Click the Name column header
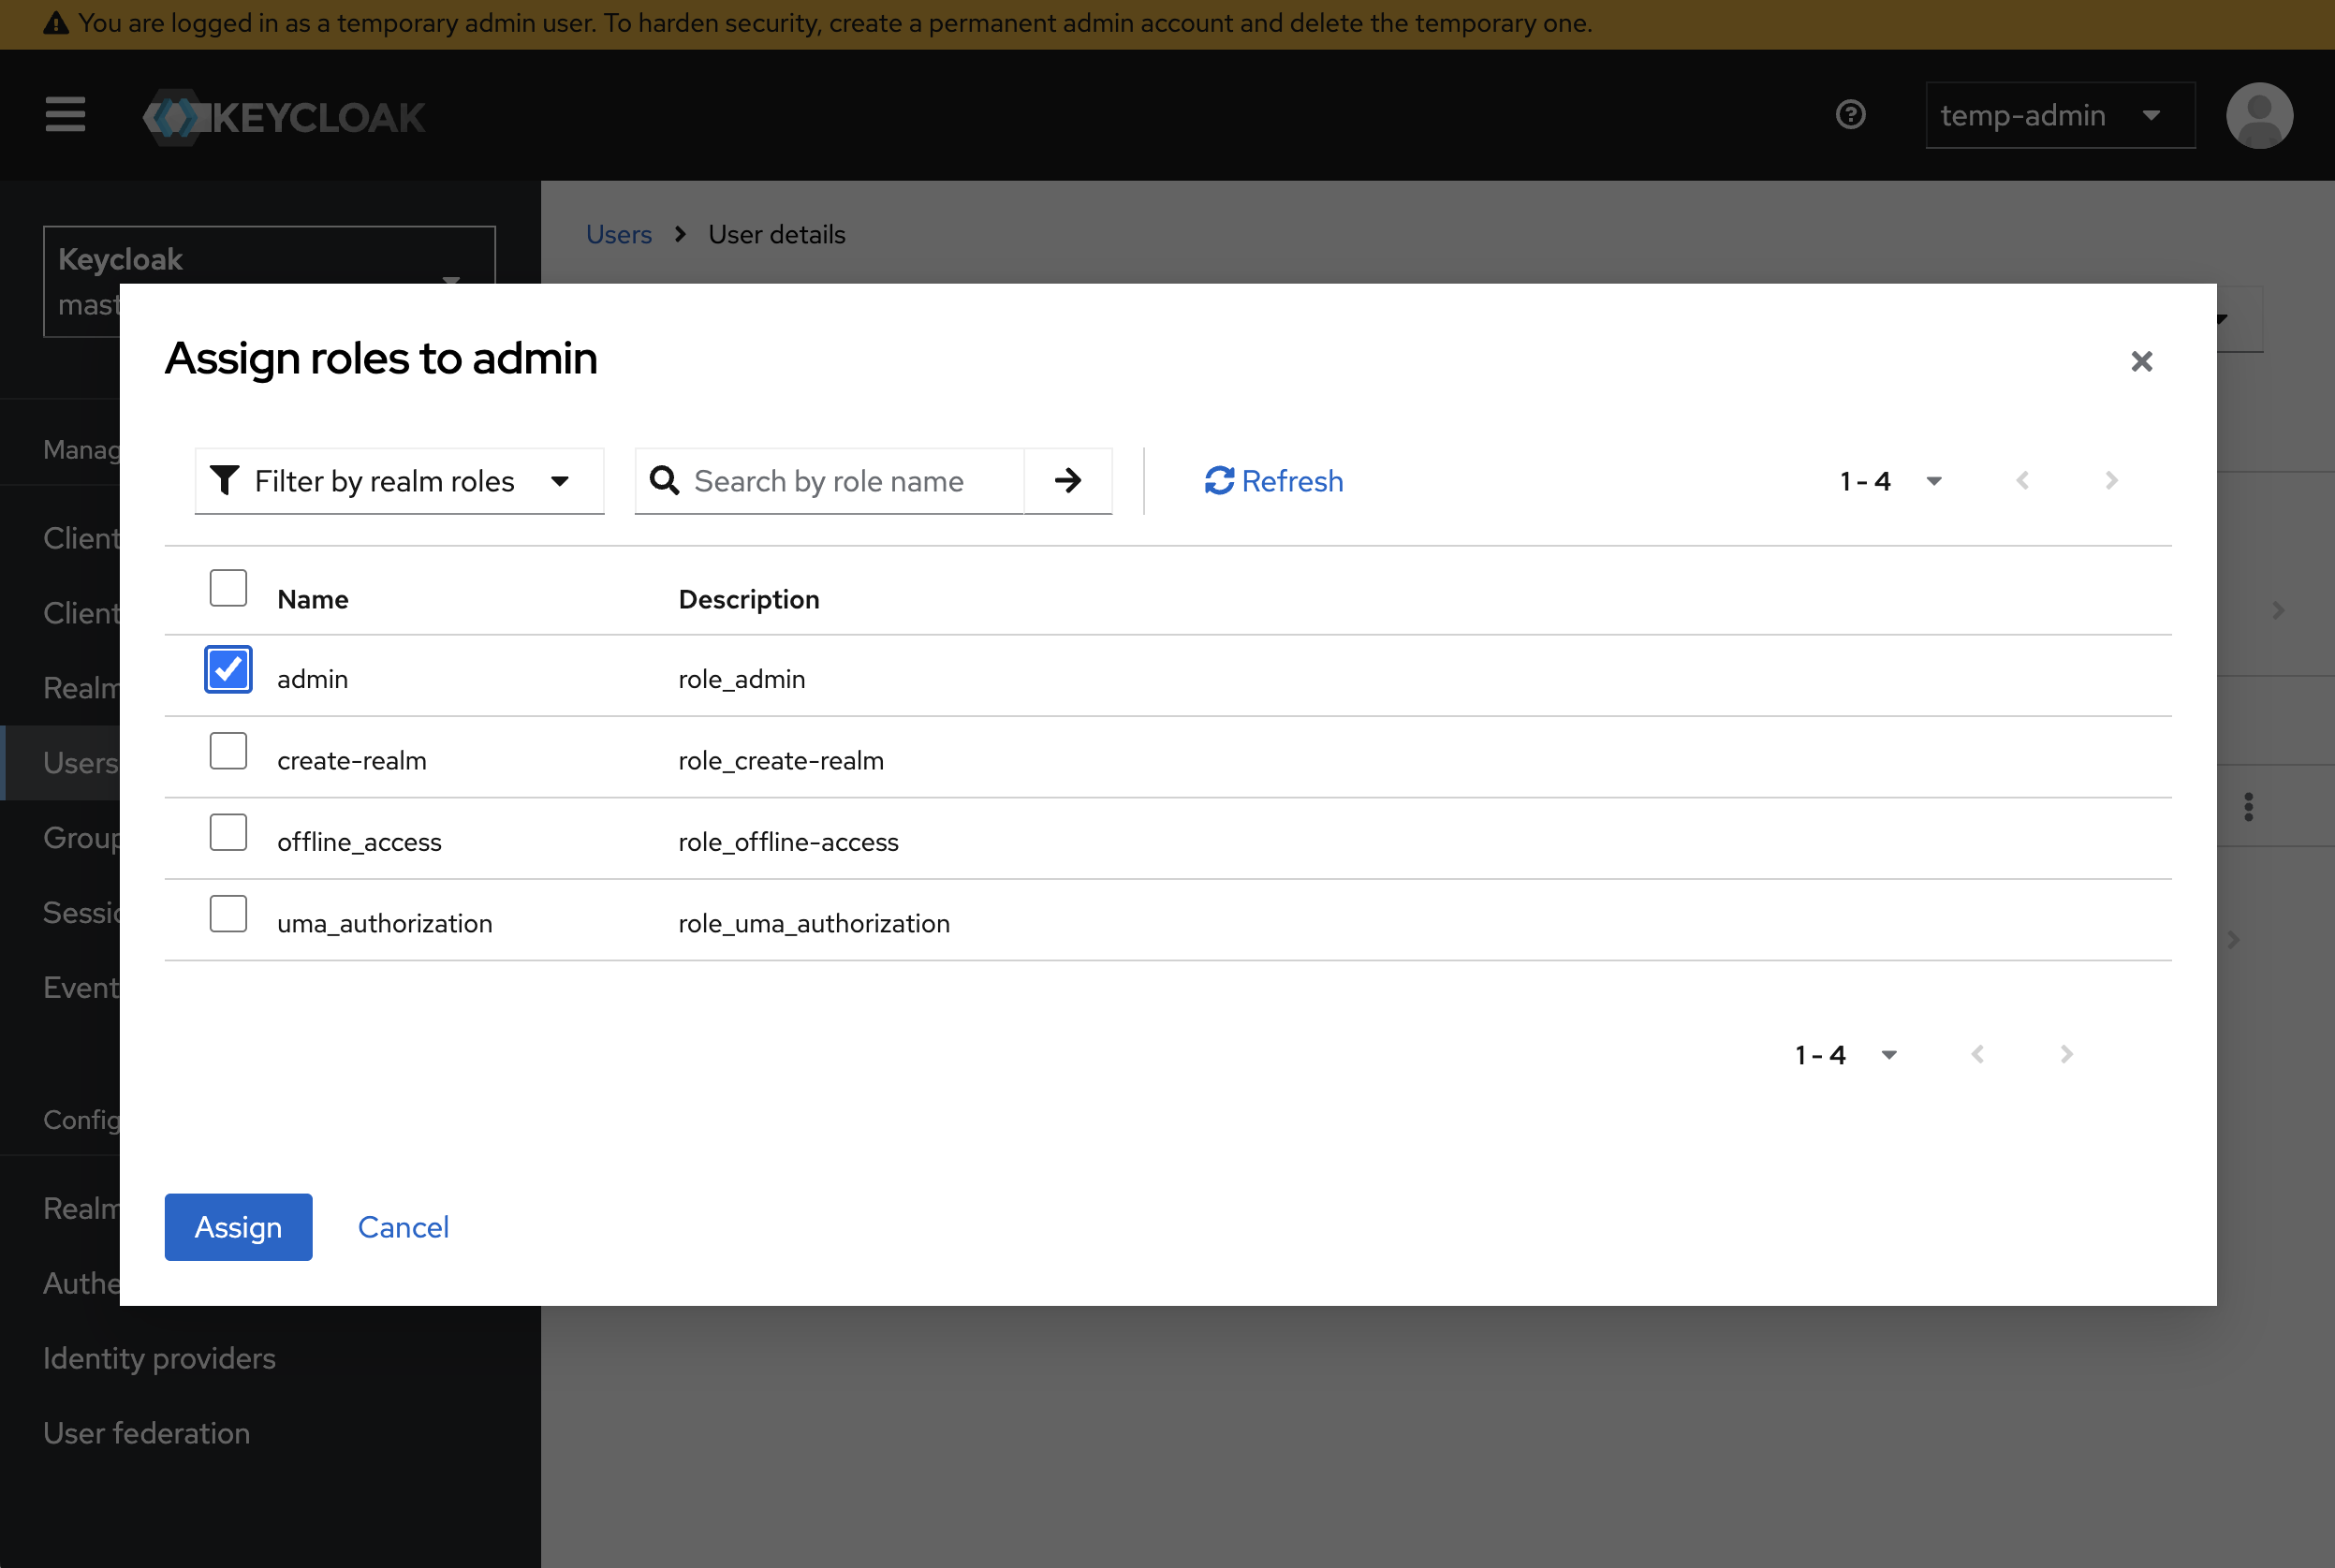The image size is (2335, 1568). pyautogui.click(x=313, y=599)
